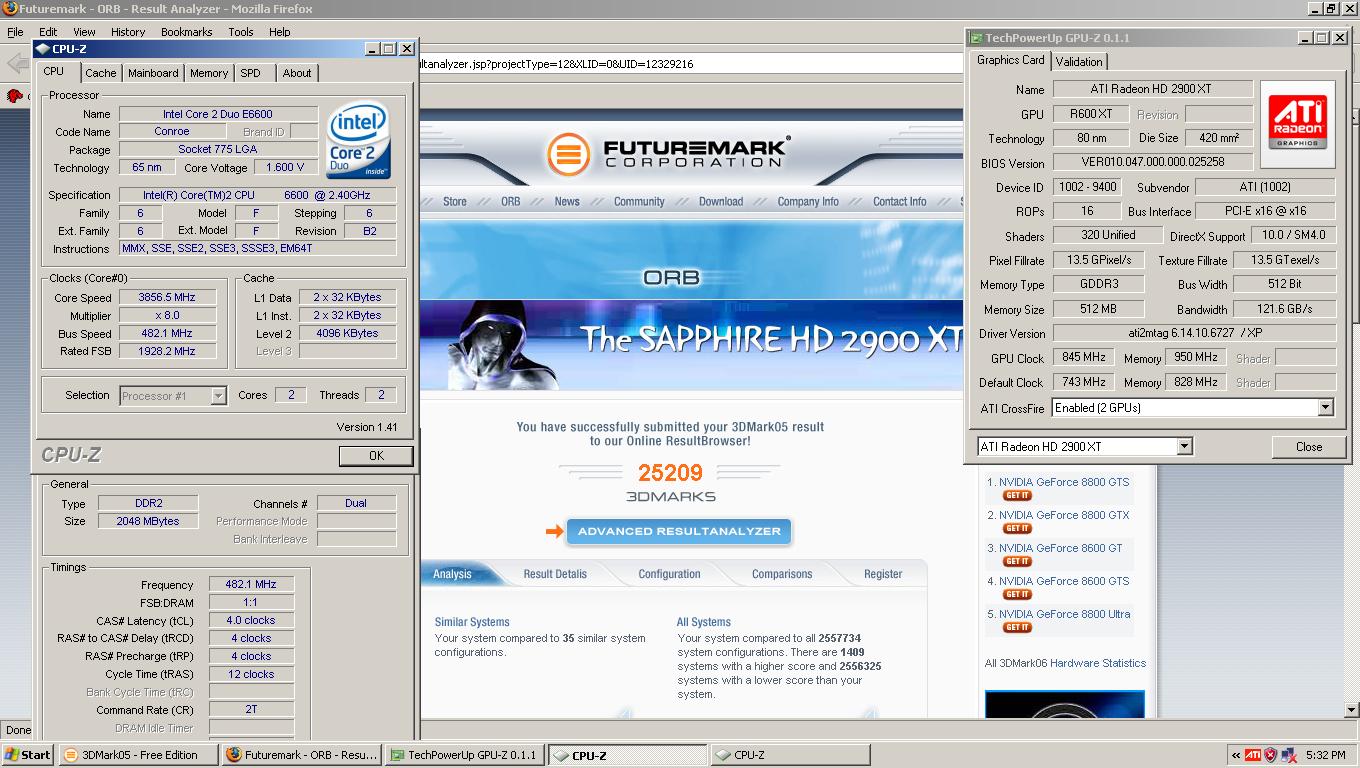This screenshot has height=768, width=1360.
Task: Open the Start menu
Action: [x=28, y=755]
